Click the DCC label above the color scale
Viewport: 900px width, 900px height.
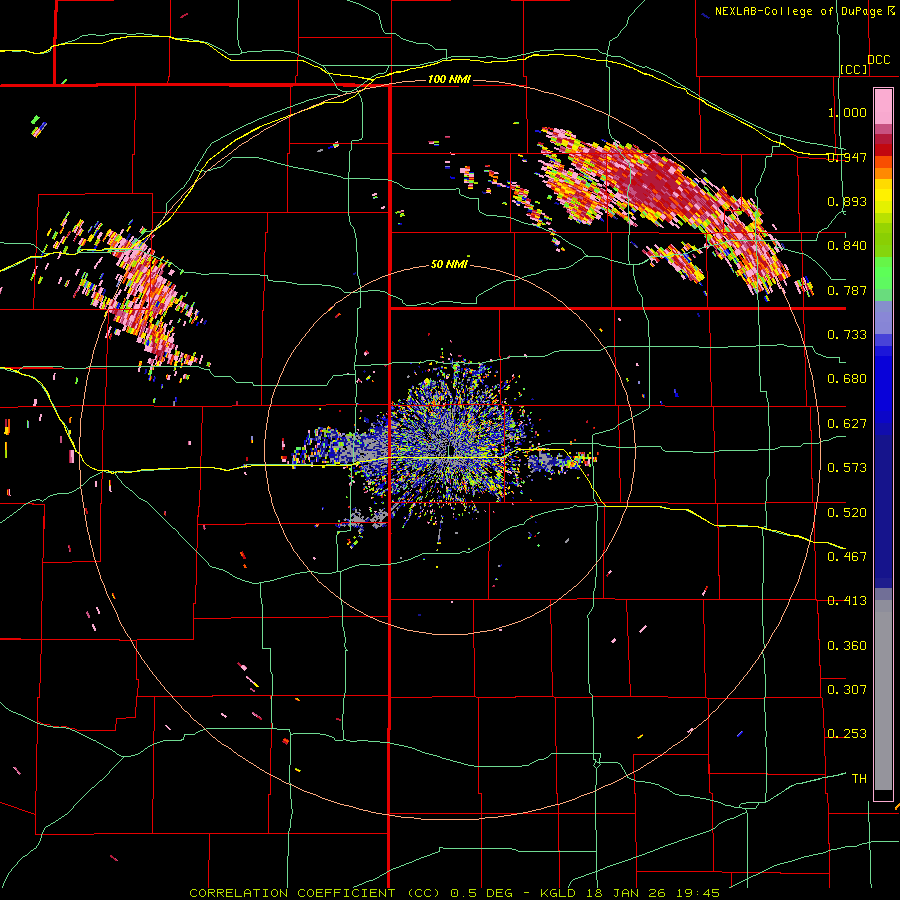click(x=879, y=60)
